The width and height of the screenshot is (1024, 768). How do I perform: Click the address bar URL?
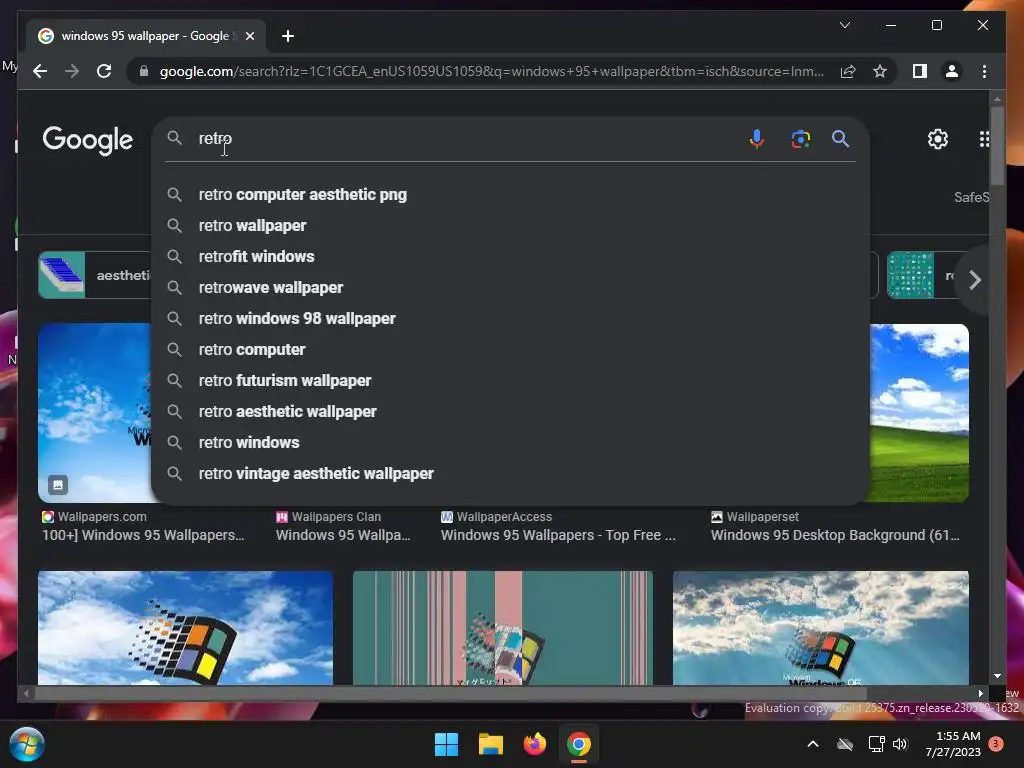pyautogui.click(x=491, y=71)
